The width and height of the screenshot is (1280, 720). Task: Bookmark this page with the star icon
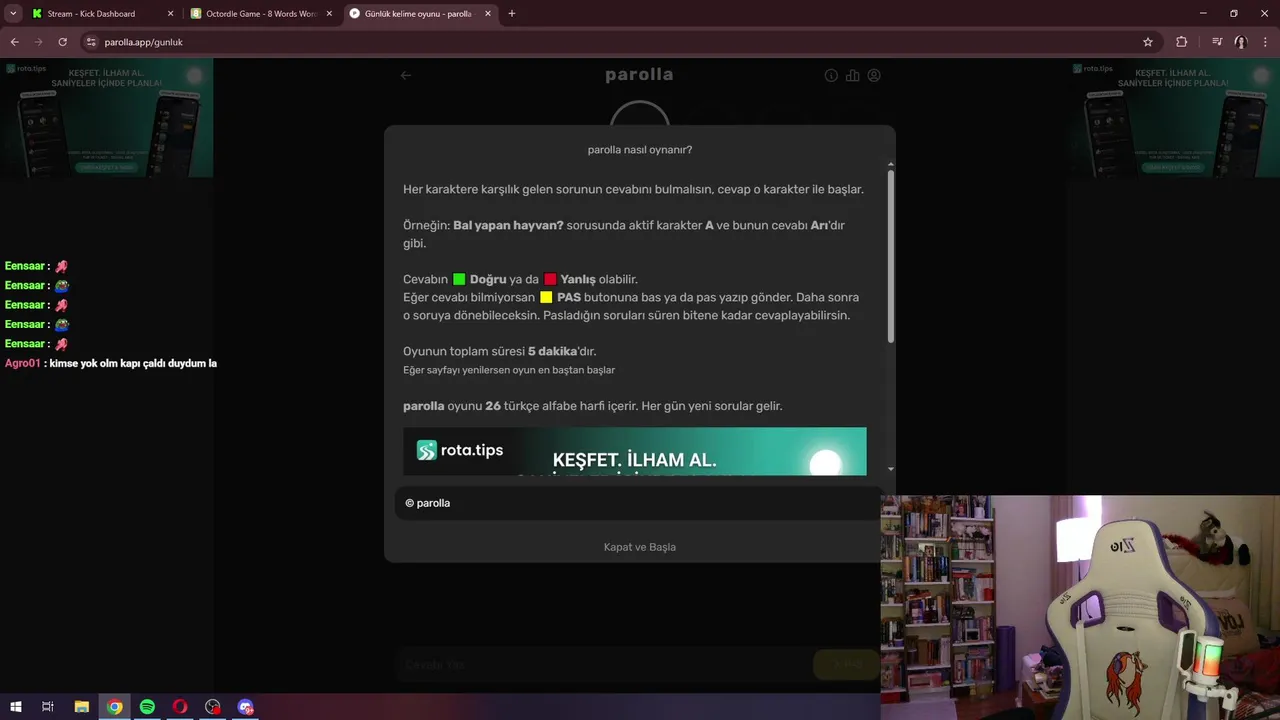point(1148,42)
